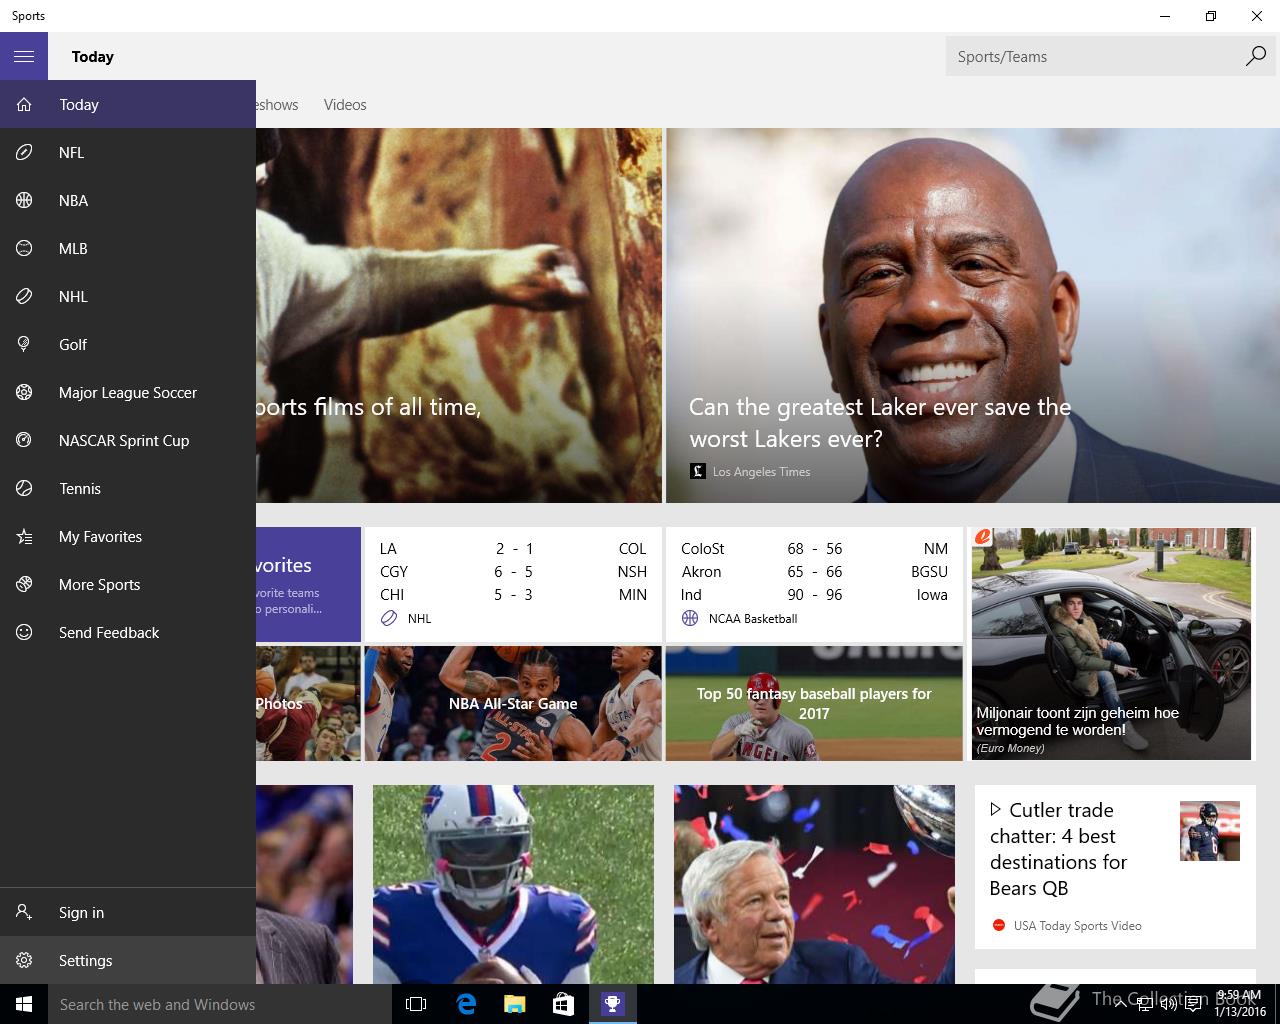This screenshot has height=1024, width=1280.
Task: Open the Tennis section
Action: coord(128,488)
